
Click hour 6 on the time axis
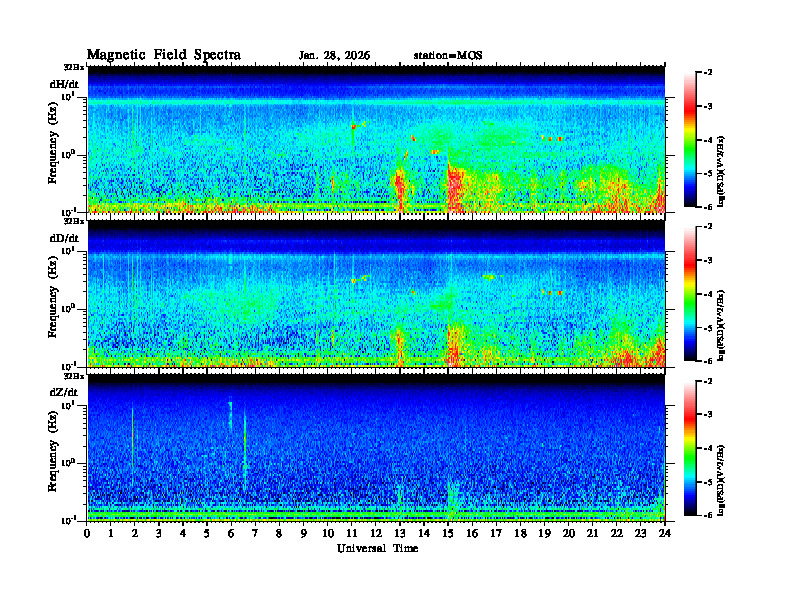click(231, 534)
